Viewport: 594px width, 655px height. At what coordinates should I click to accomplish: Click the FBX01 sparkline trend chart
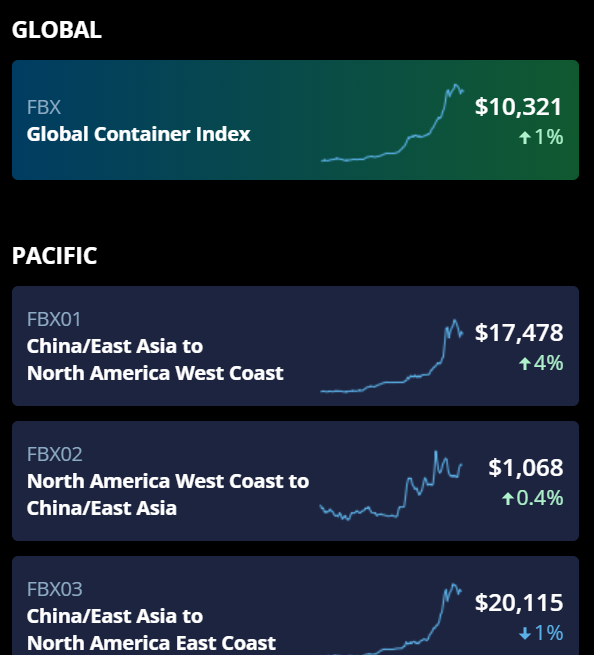[392, 356]
